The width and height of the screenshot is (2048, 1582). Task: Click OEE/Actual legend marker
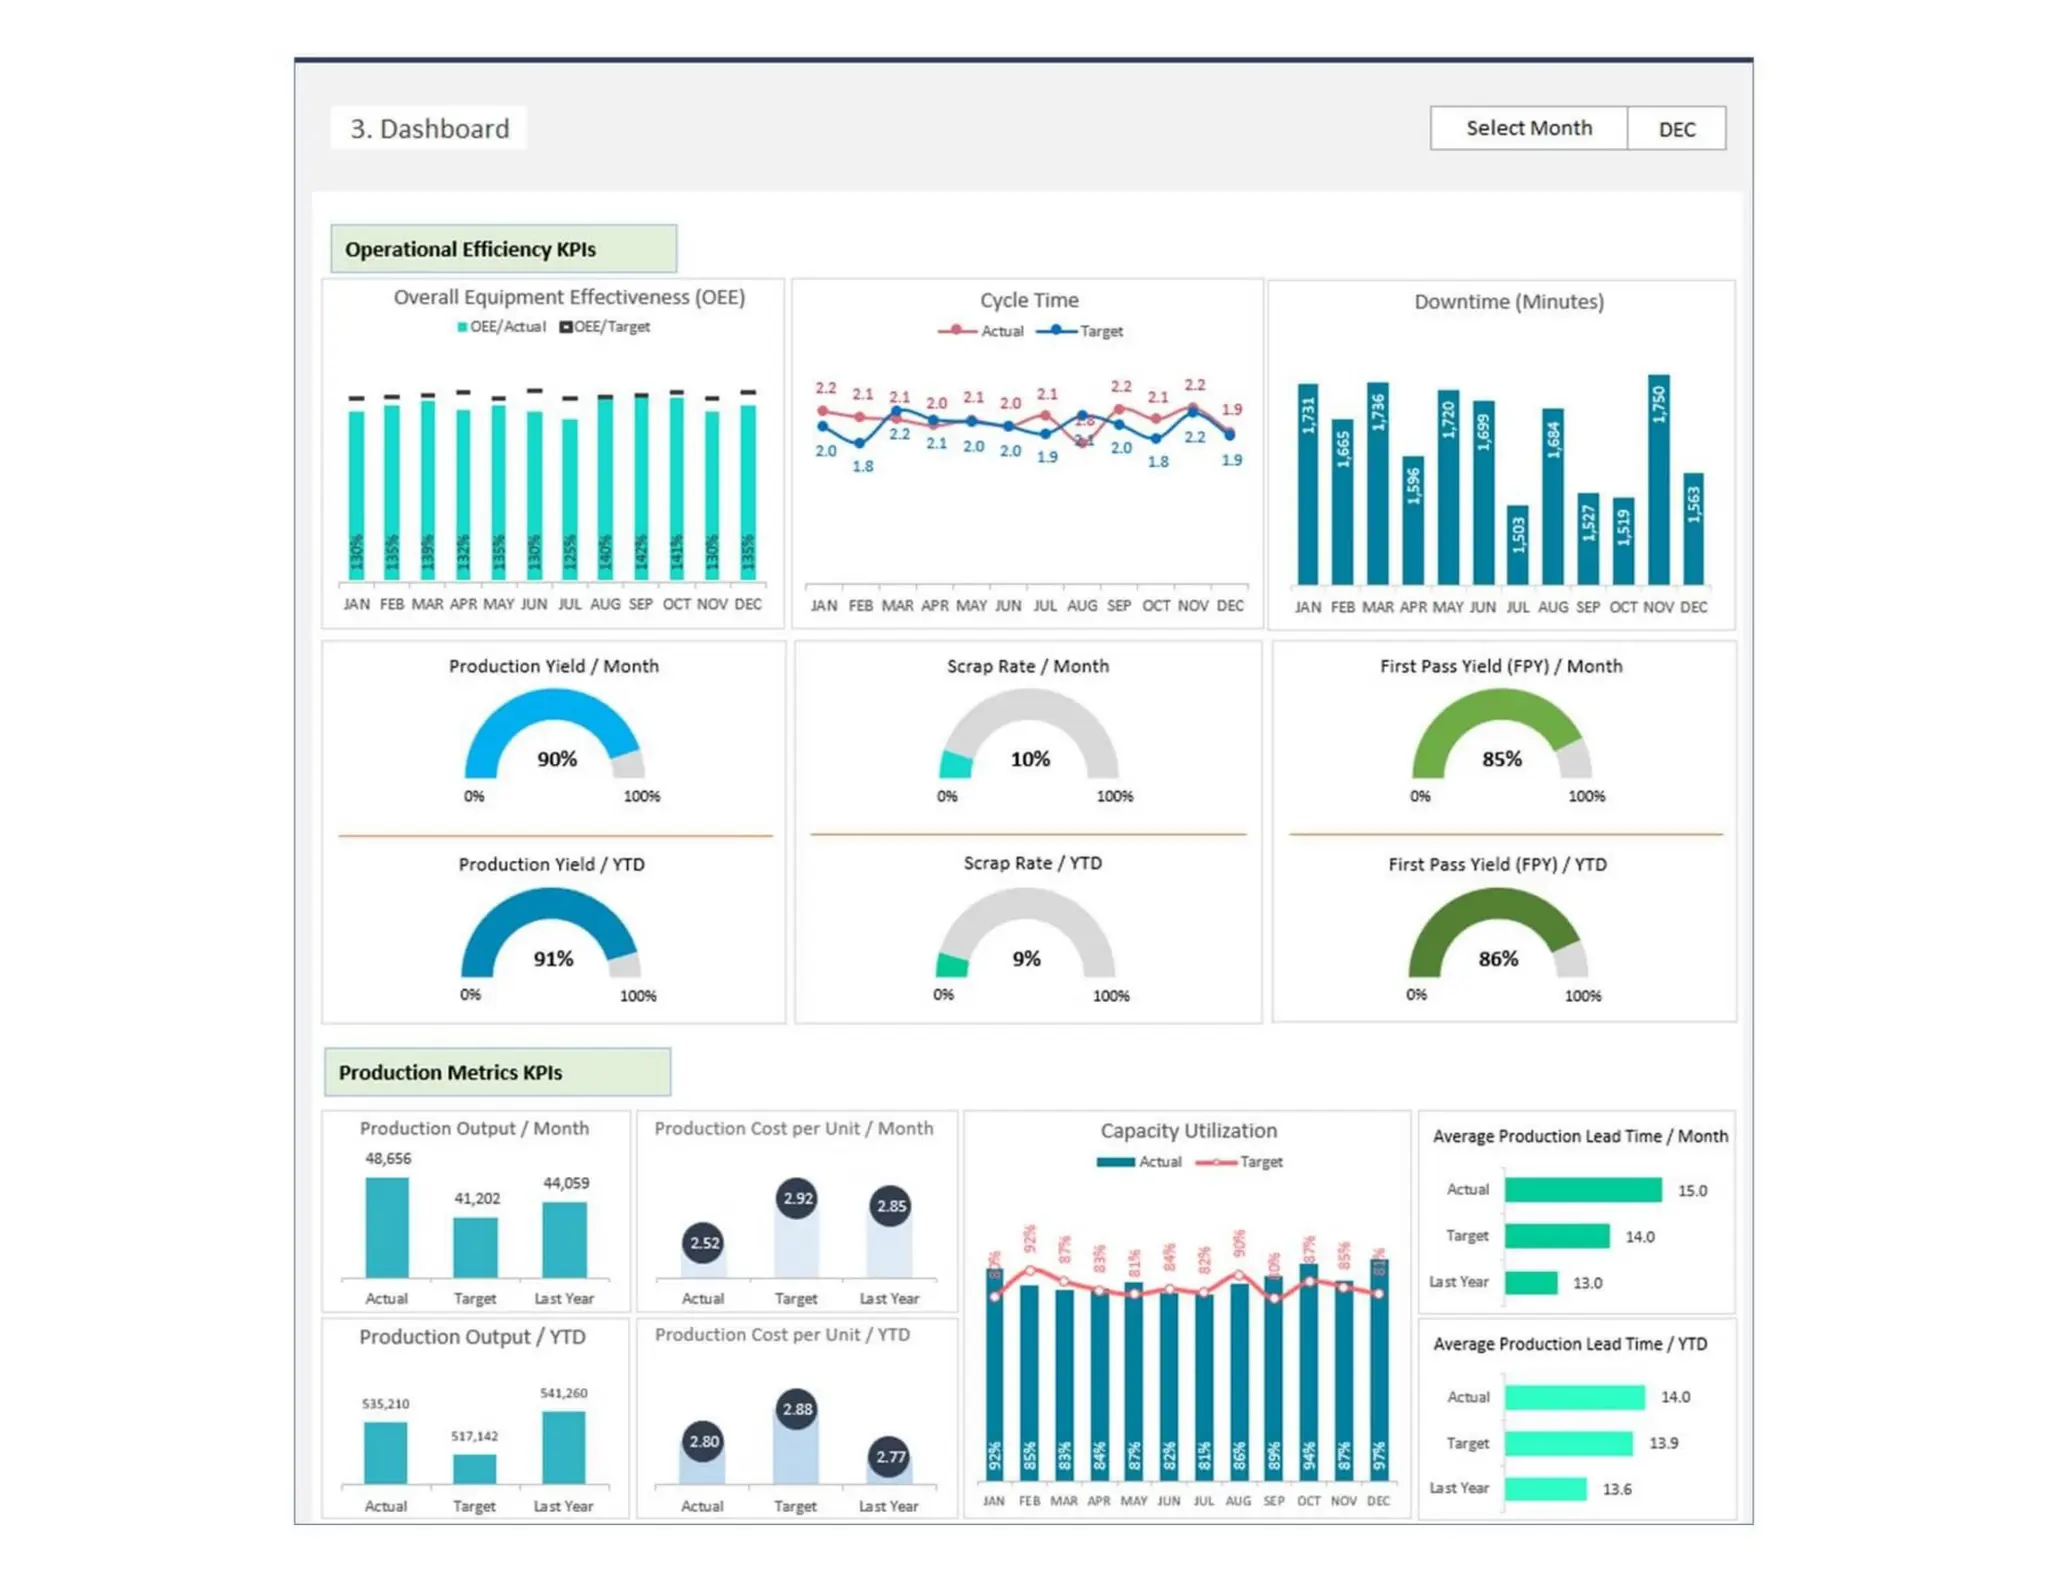point(462,327)
